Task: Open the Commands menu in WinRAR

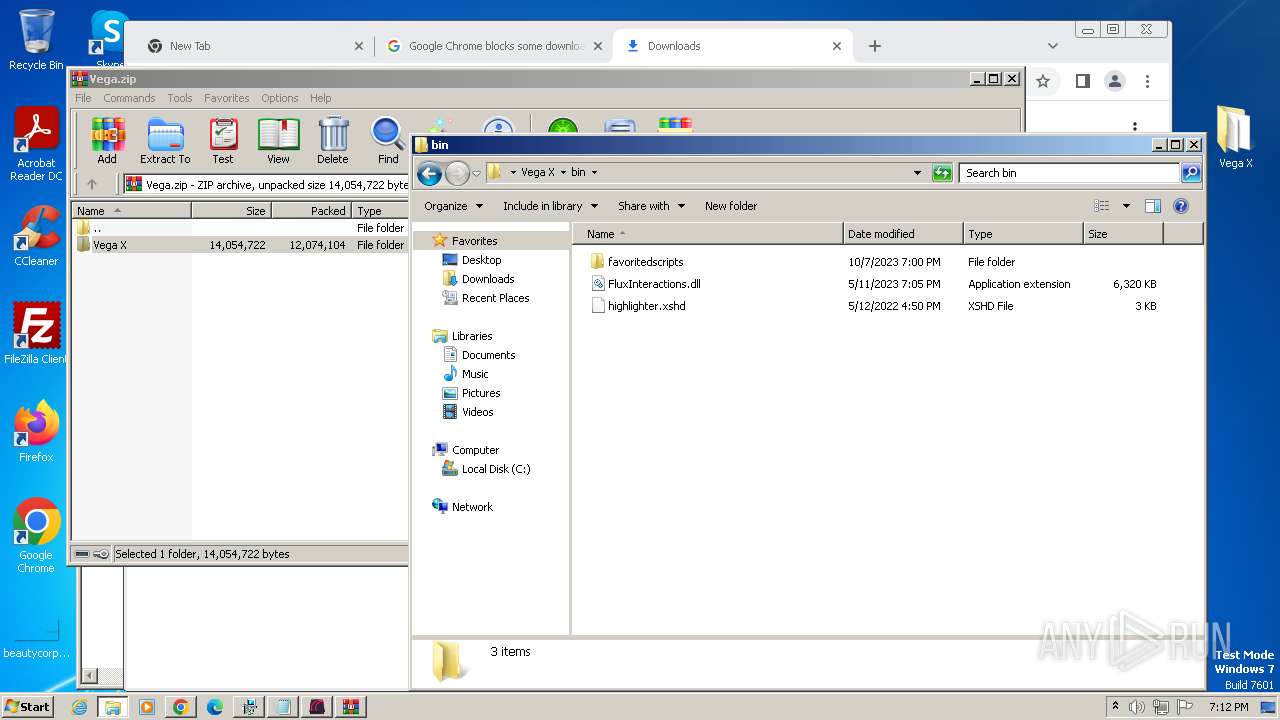Action: 129,98
